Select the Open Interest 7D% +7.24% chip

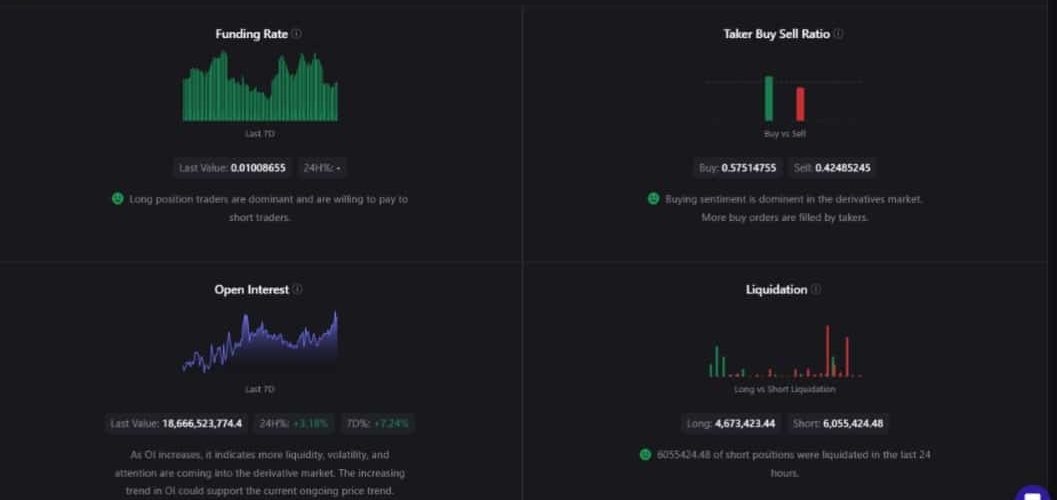pyautogui.click(x=378, y=423)
